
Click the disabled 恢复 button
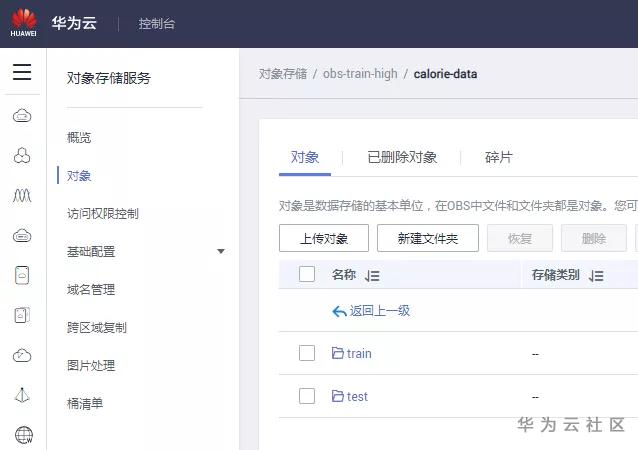click(x=520, y=238)
